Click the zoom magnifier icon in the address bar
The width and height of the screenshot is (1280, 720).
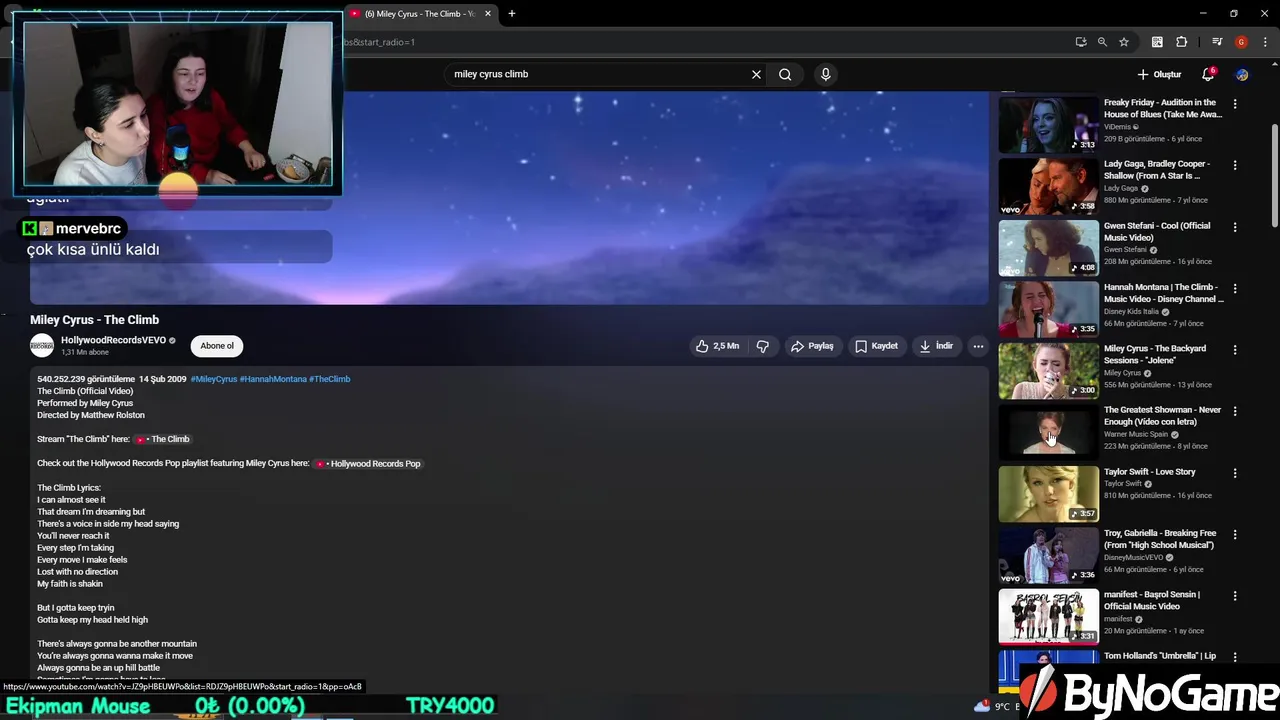1102,42
